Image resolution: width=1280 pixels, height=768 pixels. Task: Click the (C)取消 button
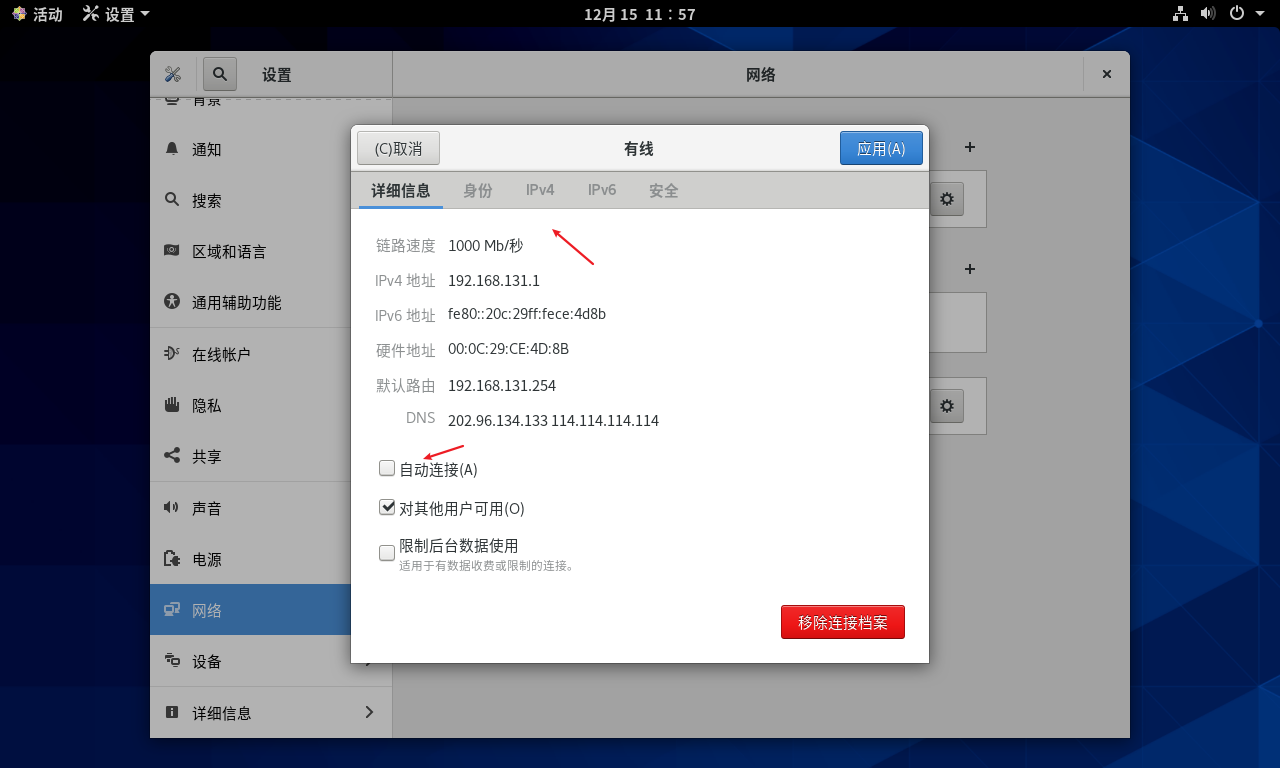398,148
